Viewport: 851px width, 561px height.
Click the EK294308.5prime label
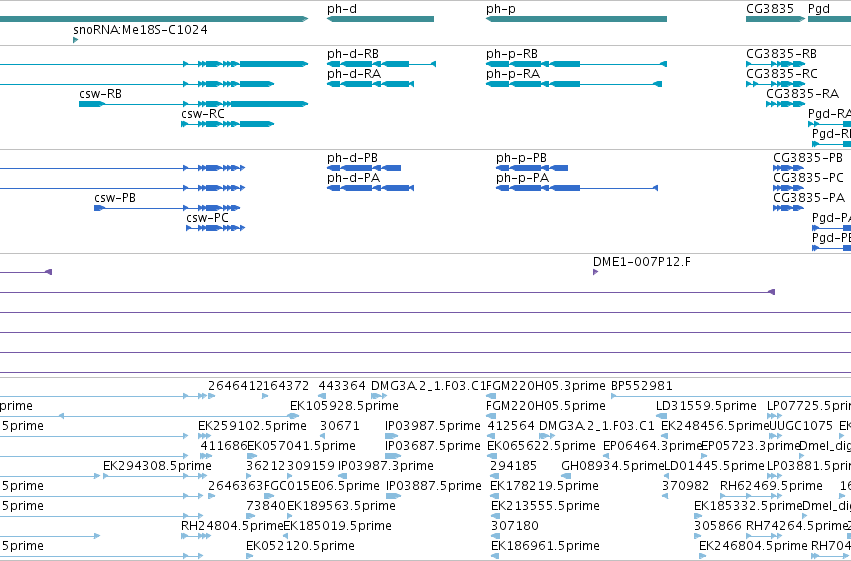coord(157,466)
